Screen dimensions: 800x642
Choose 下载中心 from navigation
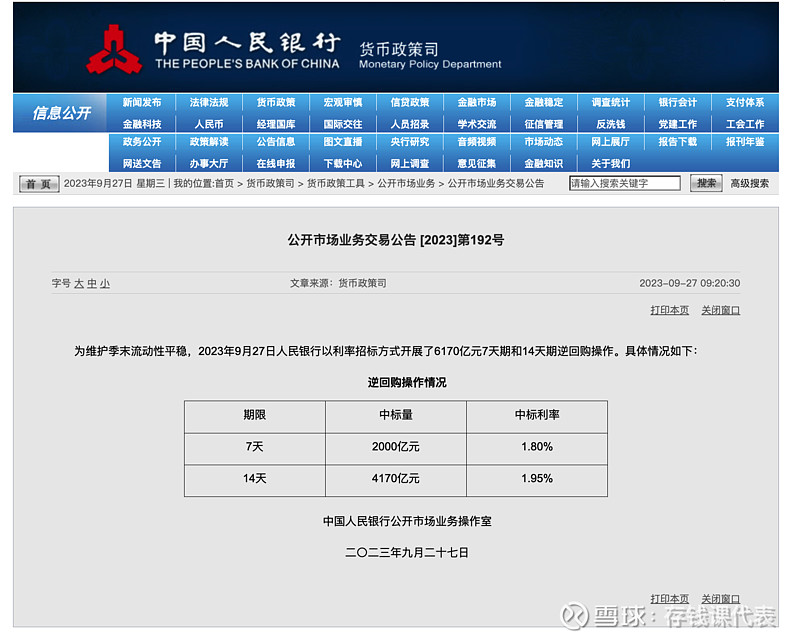343,163
